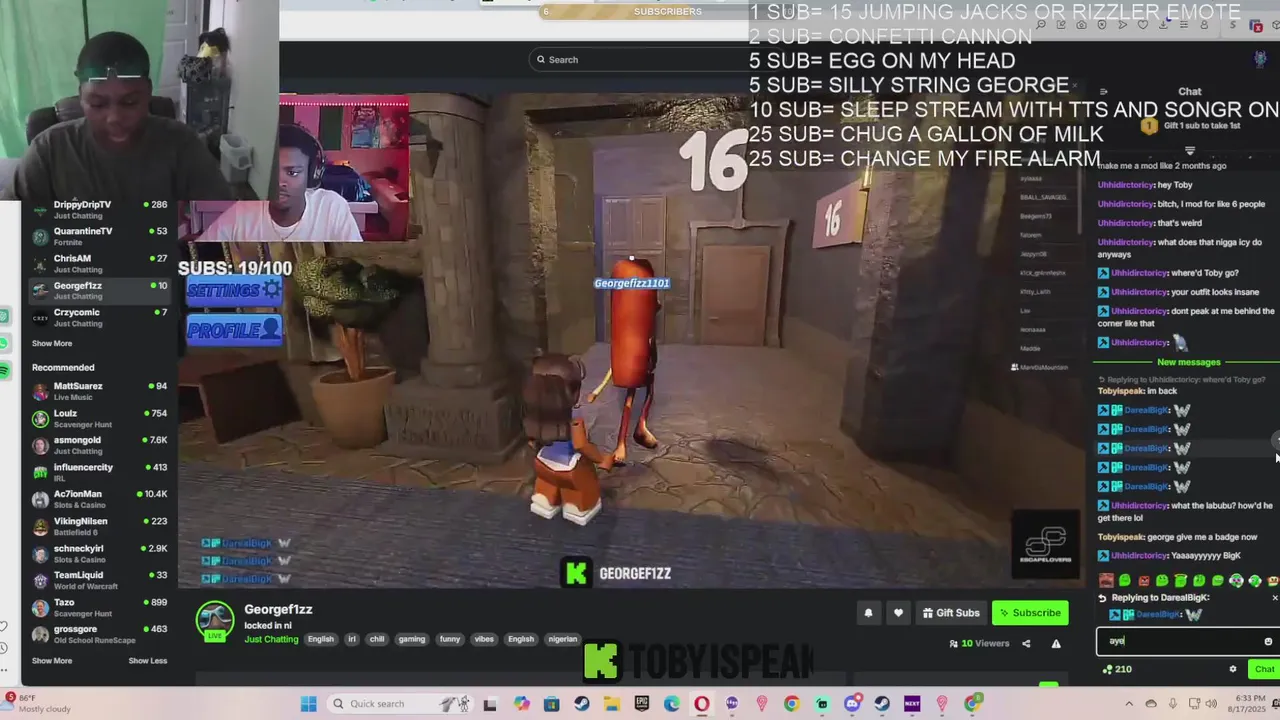Open Windows Start menu
The image size is (1280, 720).
coord(309,704)
